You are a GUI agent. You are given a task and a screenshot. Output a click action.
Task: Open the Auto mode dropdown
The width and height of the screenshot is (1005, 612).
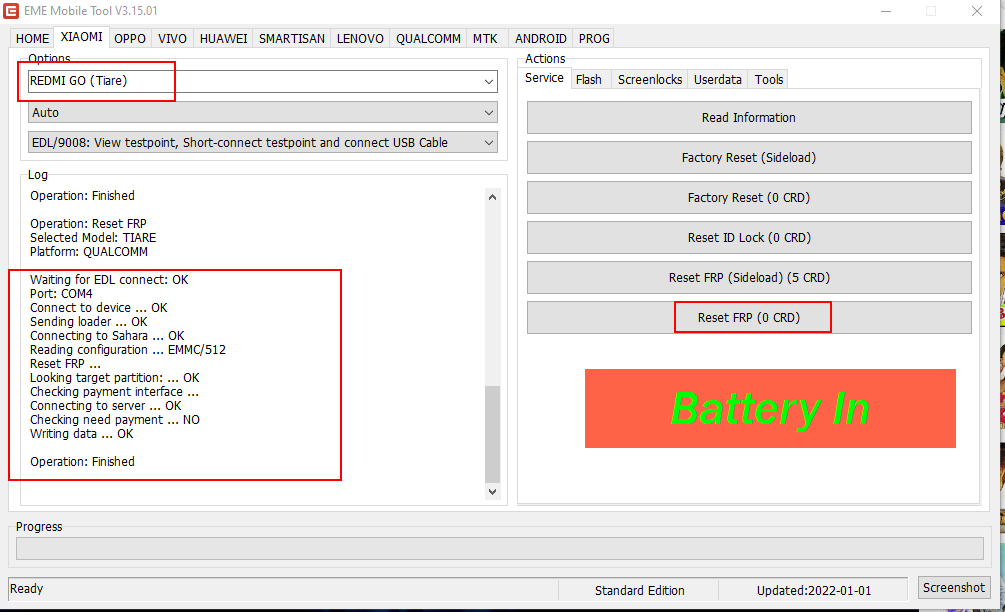point(263,113)
